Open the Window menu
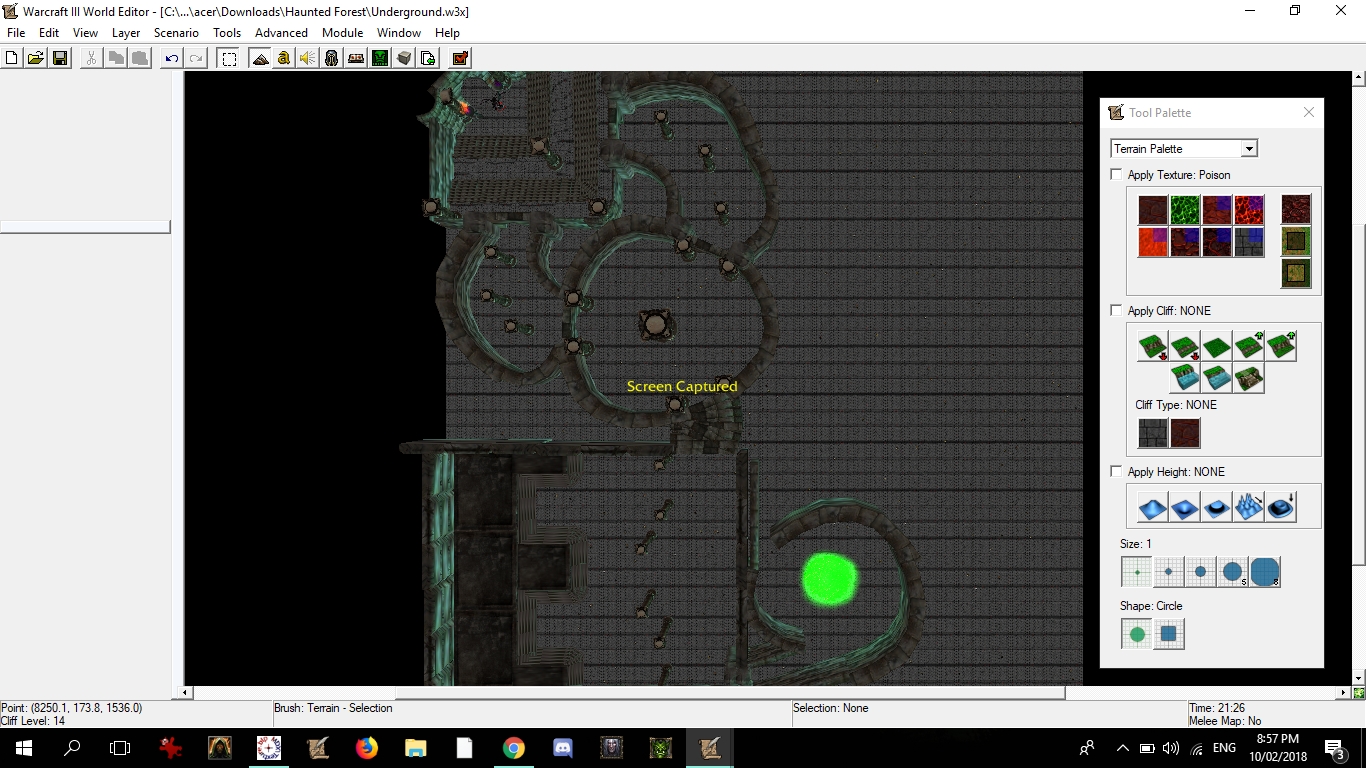1366x768 pixels. tap(399, 33)
